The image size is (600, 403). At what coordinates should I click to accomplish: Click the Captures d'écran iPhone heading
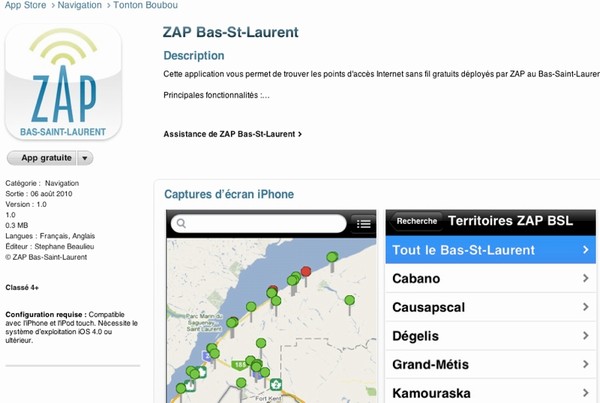(229, 194)
